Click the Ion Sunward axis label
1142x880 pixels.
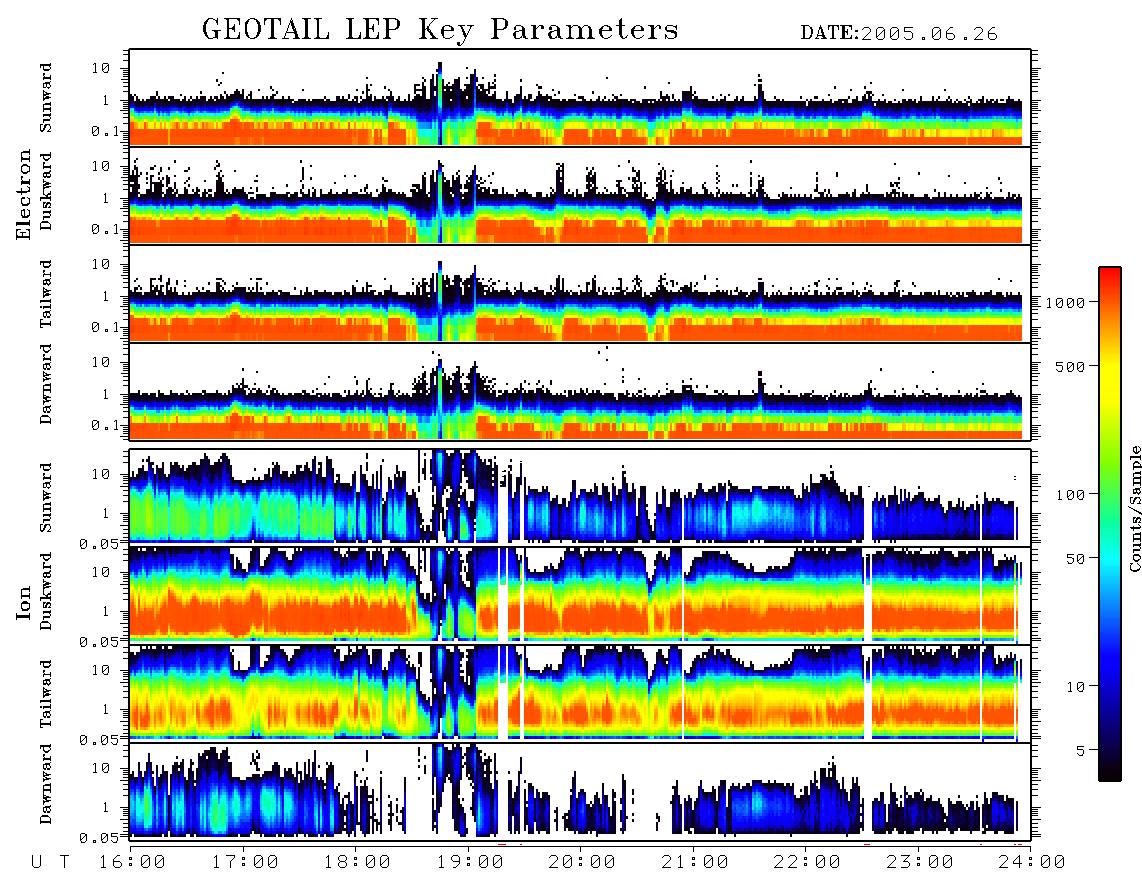tap(46, 497)
